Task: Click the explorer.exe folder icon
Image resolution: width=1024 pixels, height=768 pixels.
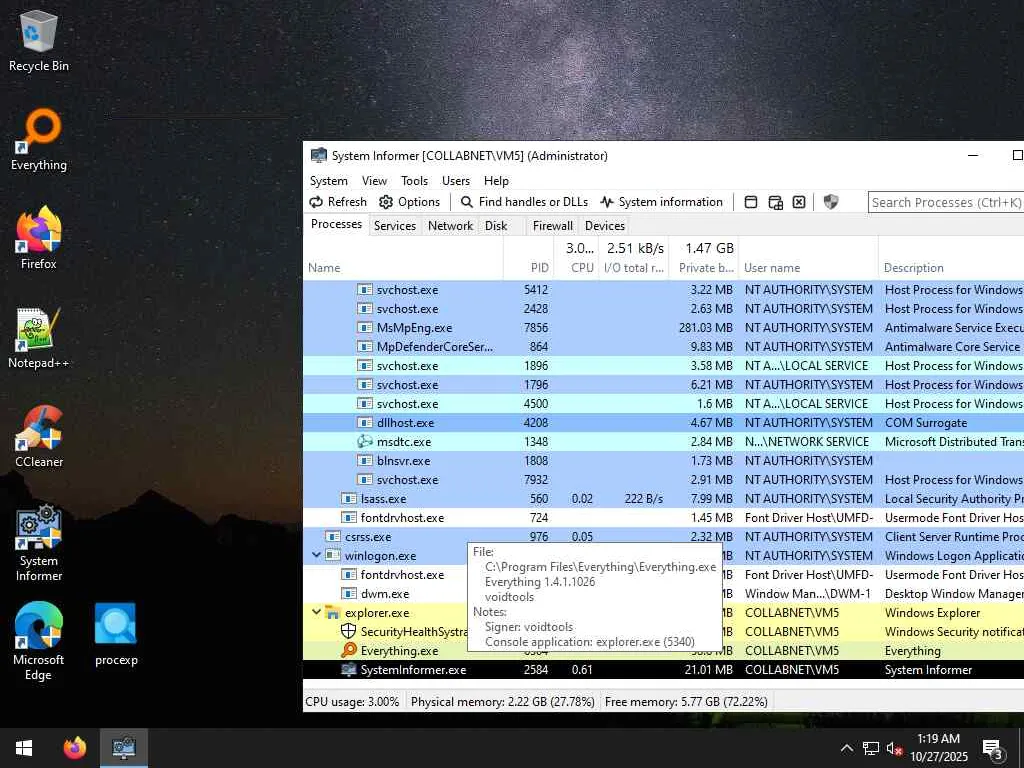Action: [x=333, y=613]
